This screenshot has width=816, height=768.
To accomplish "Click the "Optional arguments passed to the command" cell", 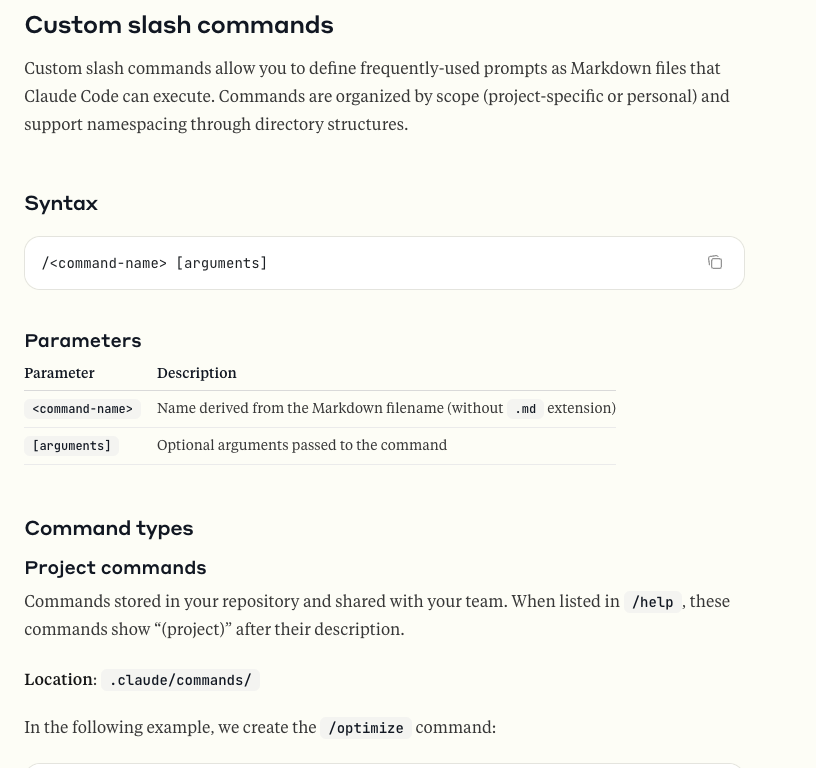I will click(x=302, y=445).
